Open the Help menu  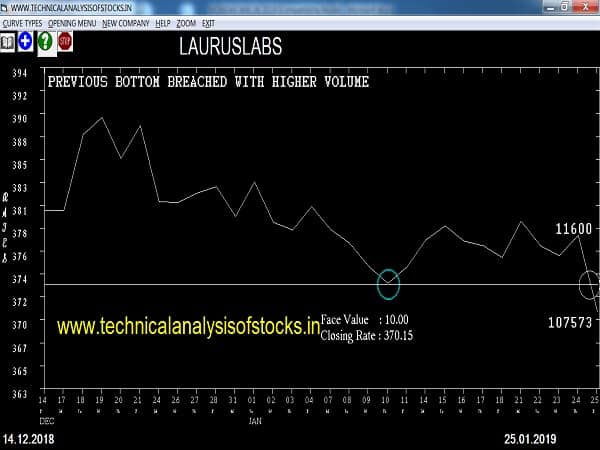(x=162, y=22)
